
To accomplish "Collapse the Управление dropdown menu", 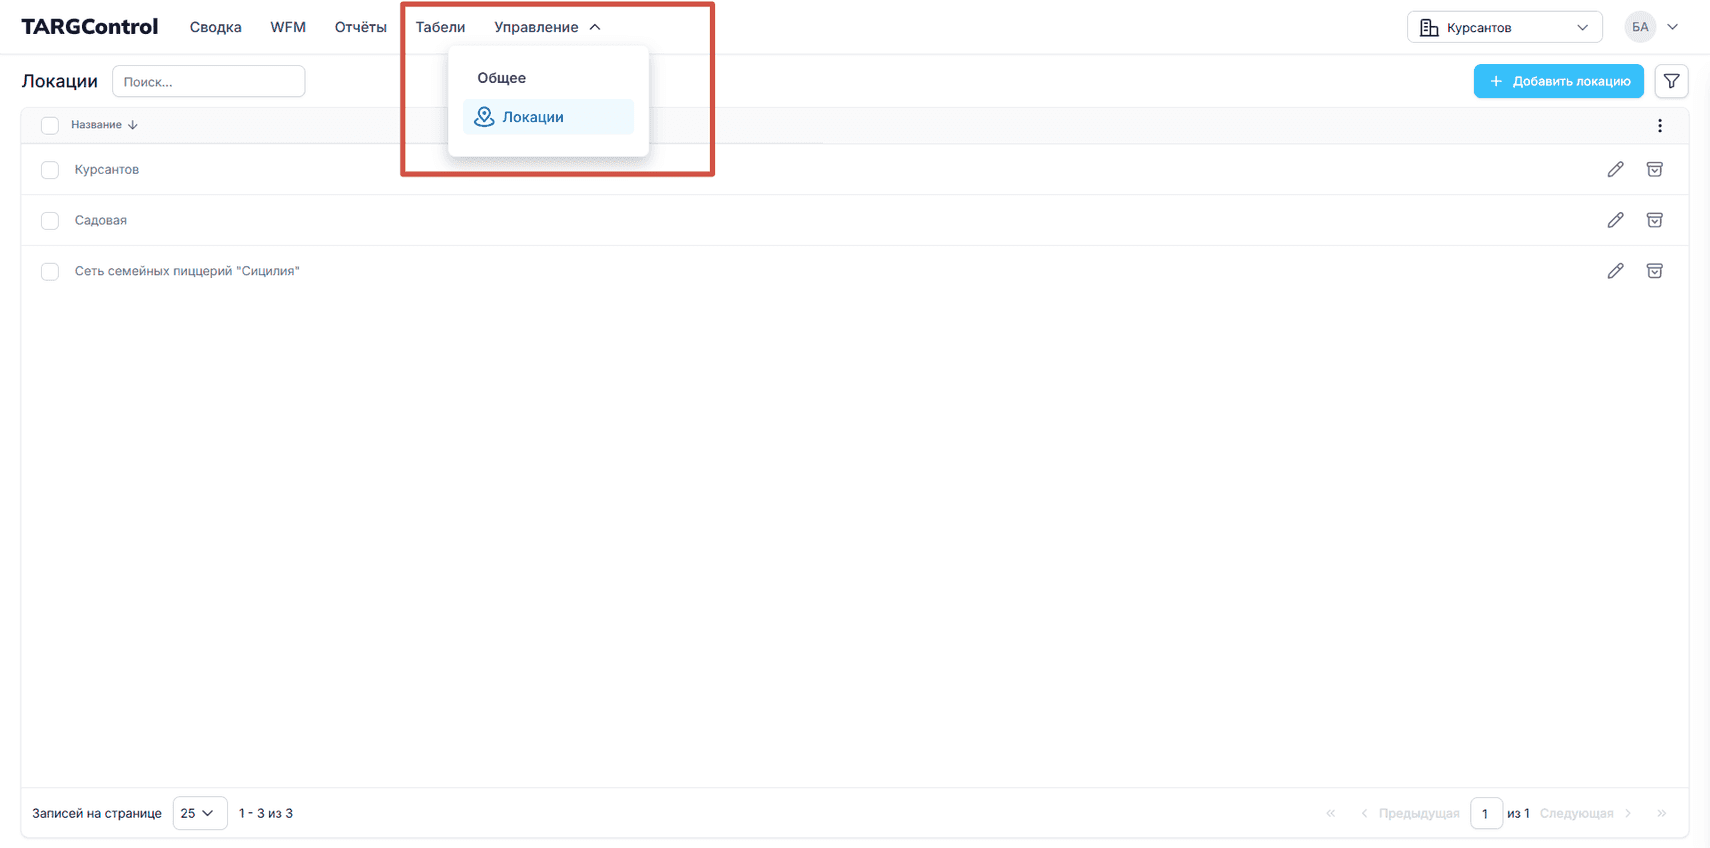I will click(x=546, y=27).
